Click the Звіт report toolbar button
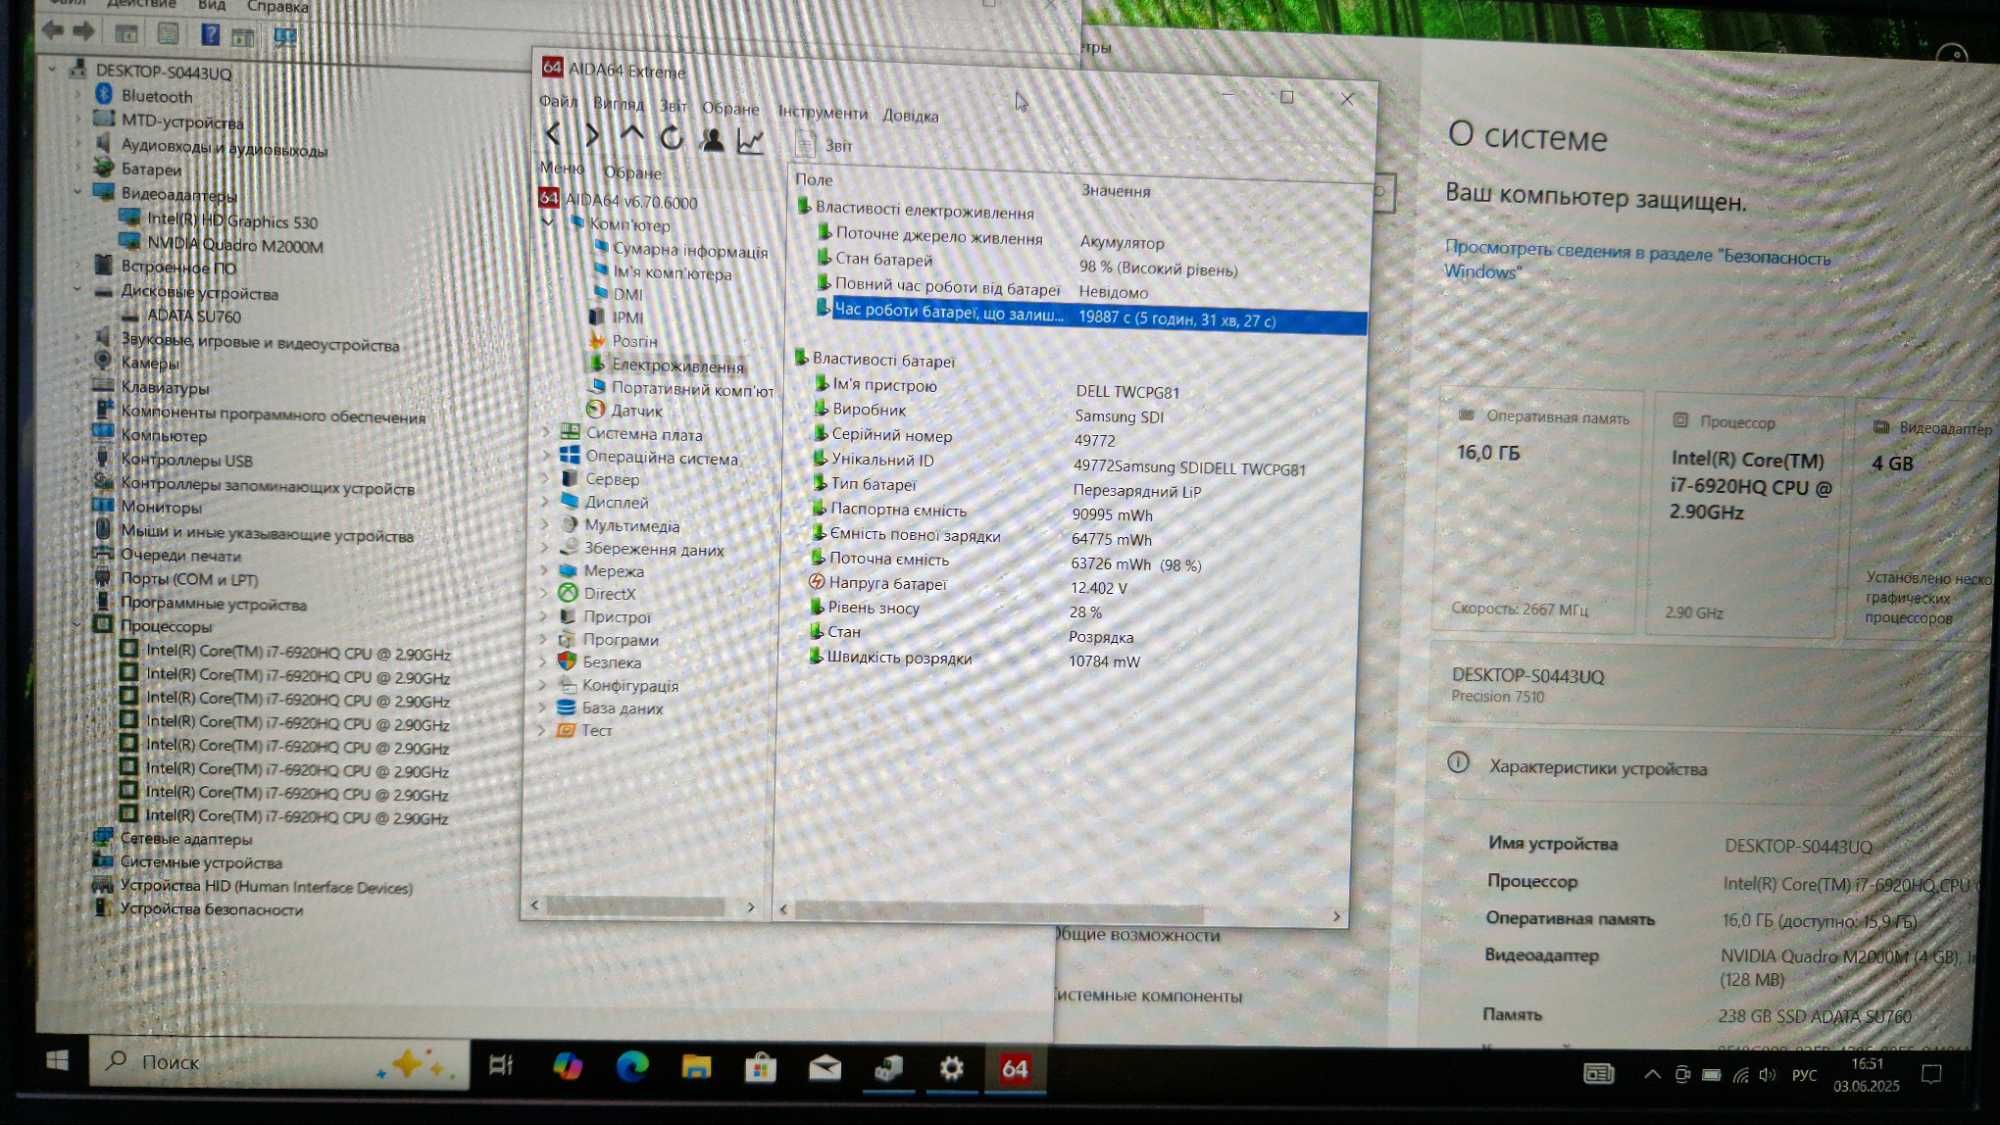This screenshot has width=2000, height=1125. [x=826, y=145]
